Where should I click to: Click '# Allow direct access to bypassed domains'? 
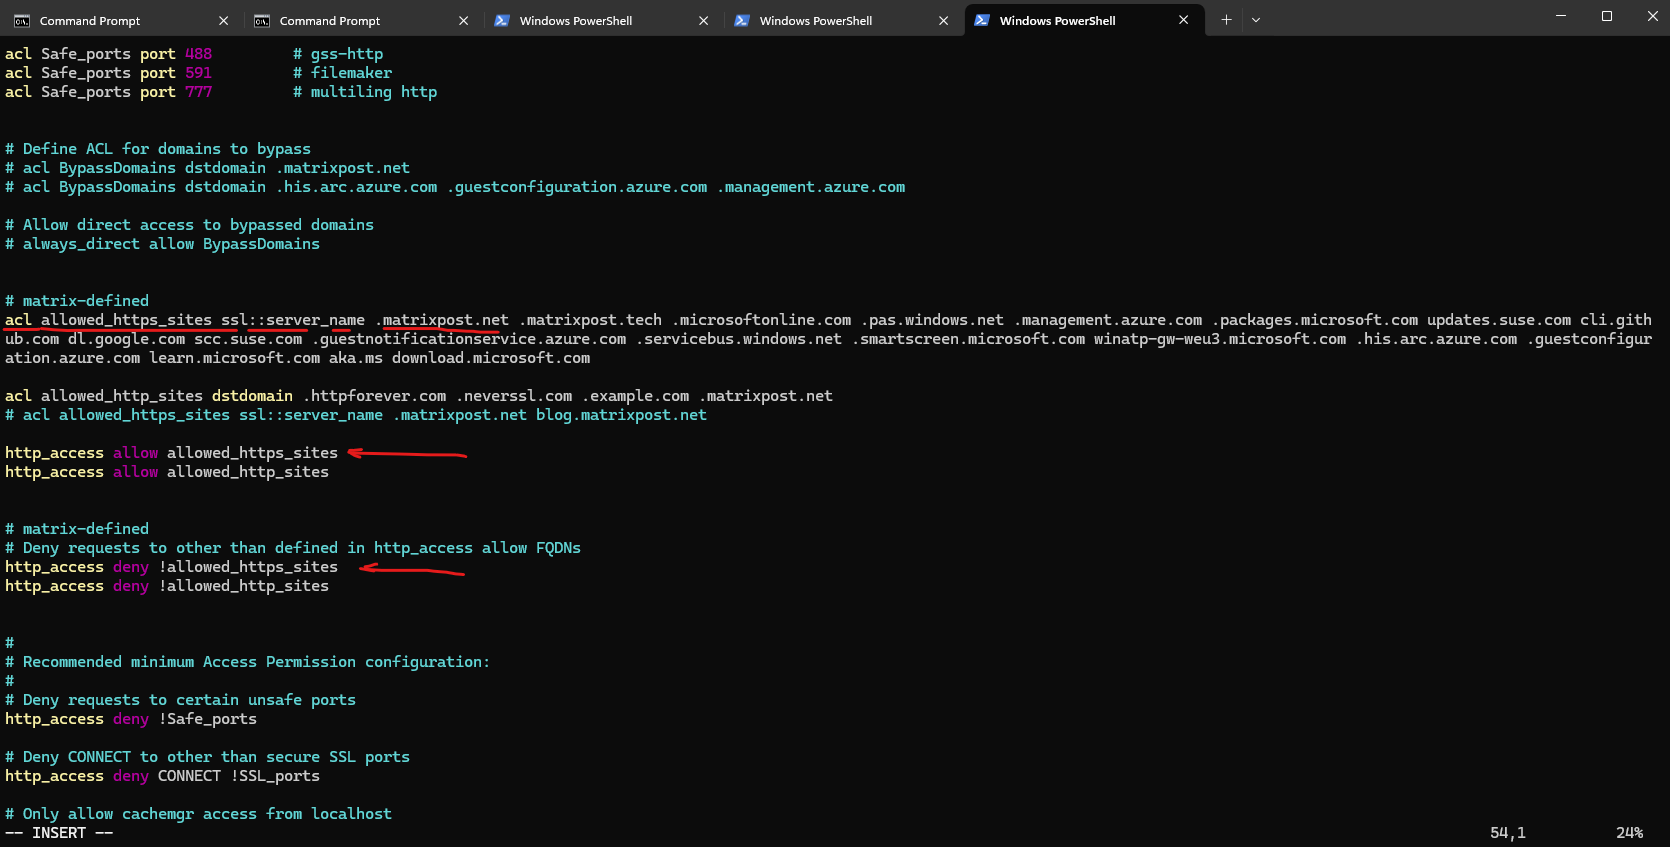(x=189, y=225)
